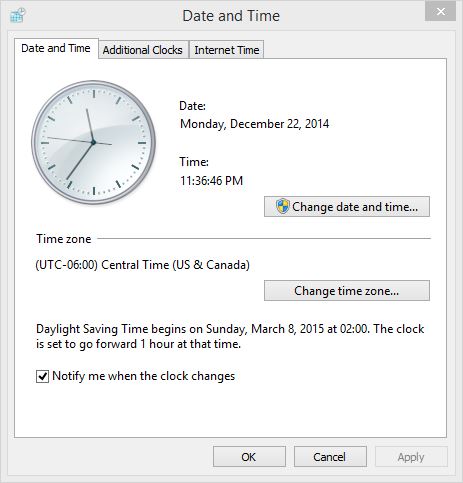
Task: Toggle the Notify me when clock changes checkbox
Action: point(42,376)
